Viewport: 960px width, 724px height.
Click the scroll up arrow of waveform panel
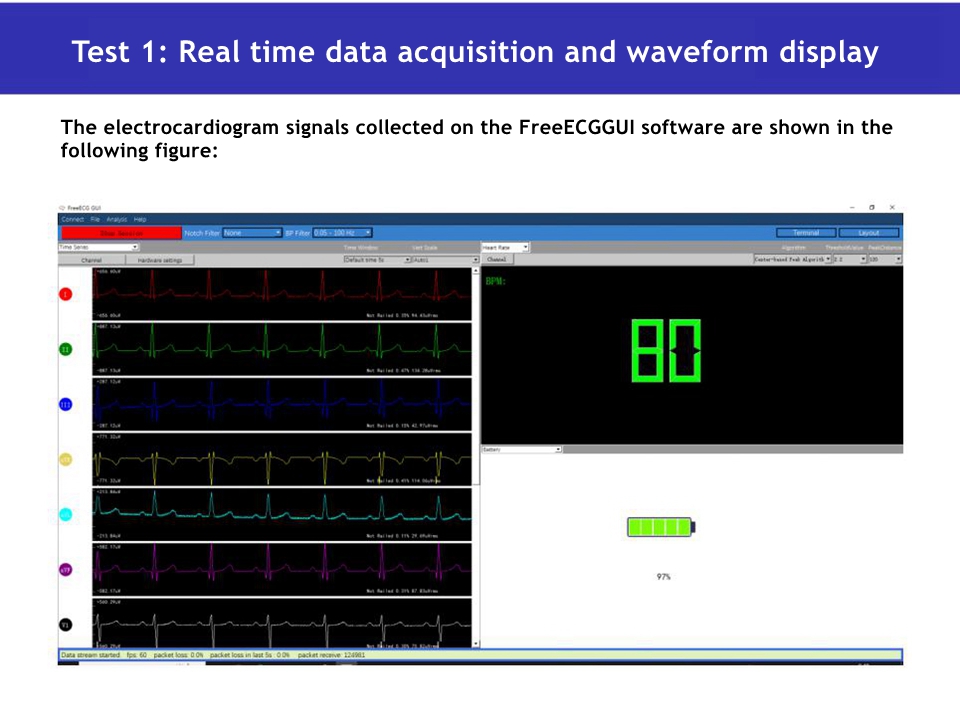[x=476, y=271]
